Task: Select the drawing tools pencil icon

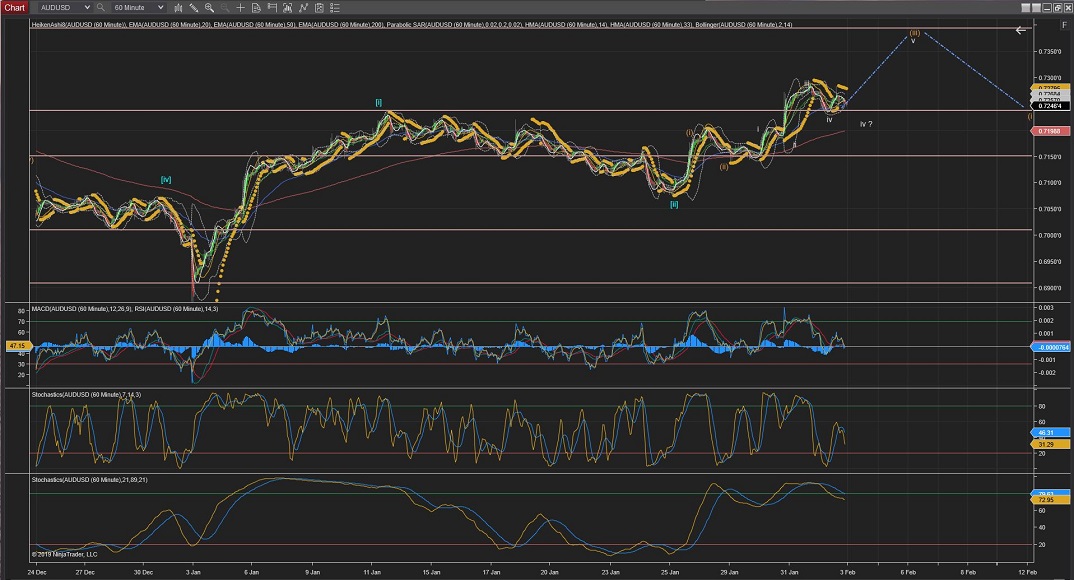Action: [194, 8]
